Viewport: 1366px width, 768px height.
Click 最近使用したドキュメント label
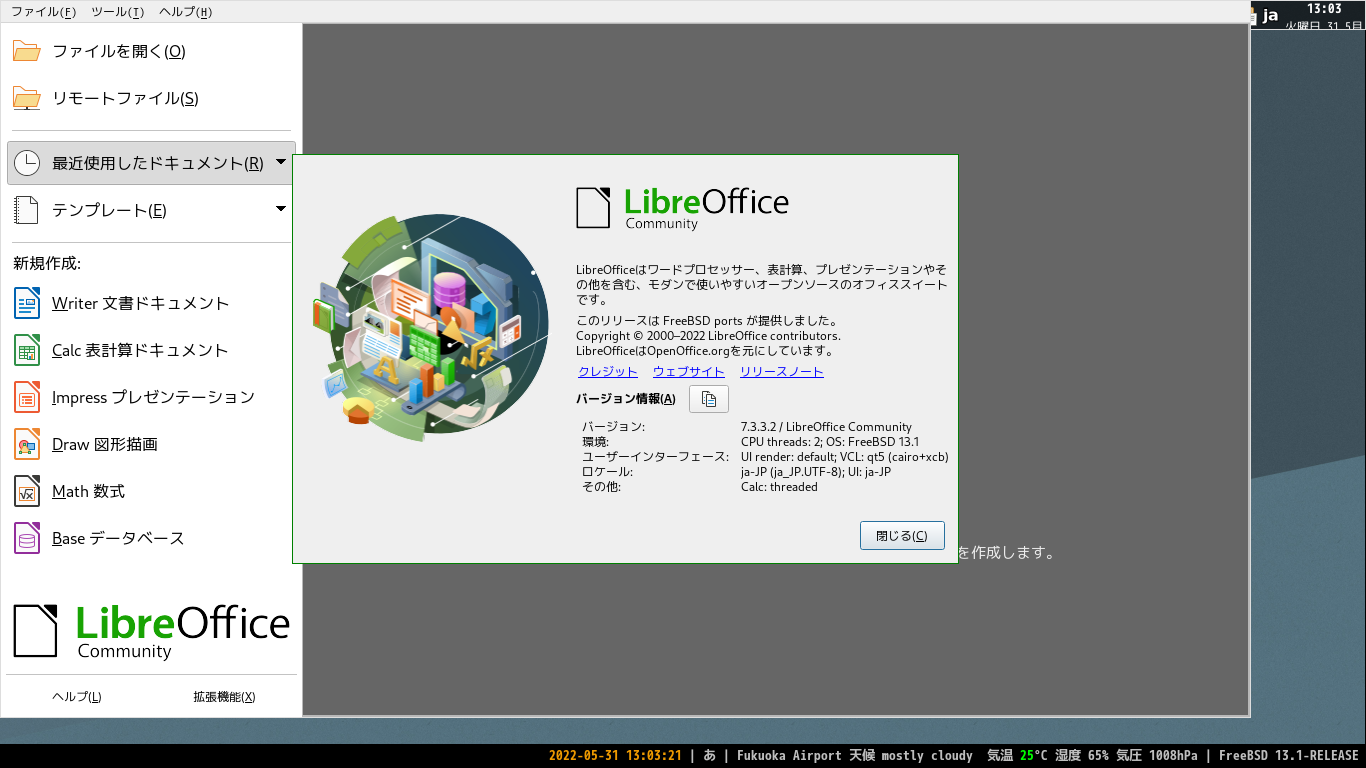click(158, 163)
